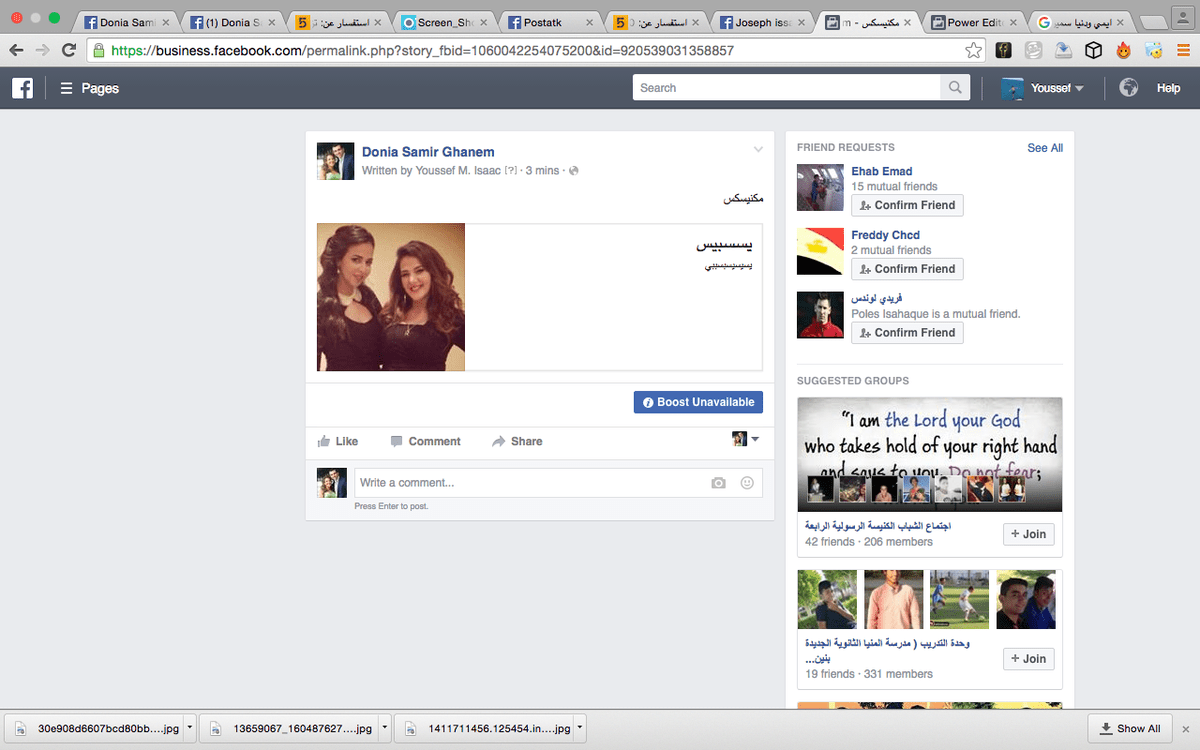
Task: Click See All friend requests link
Action: [1045, 148]
